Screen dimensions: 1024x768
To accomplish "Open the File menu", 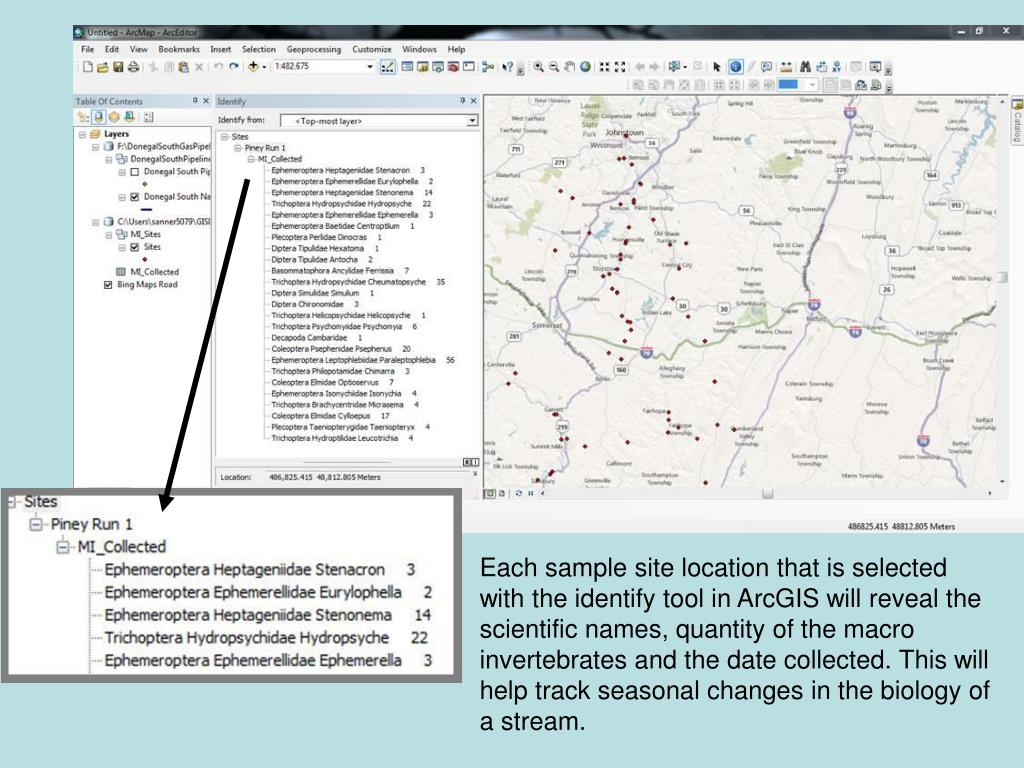I will click(88, 49).
